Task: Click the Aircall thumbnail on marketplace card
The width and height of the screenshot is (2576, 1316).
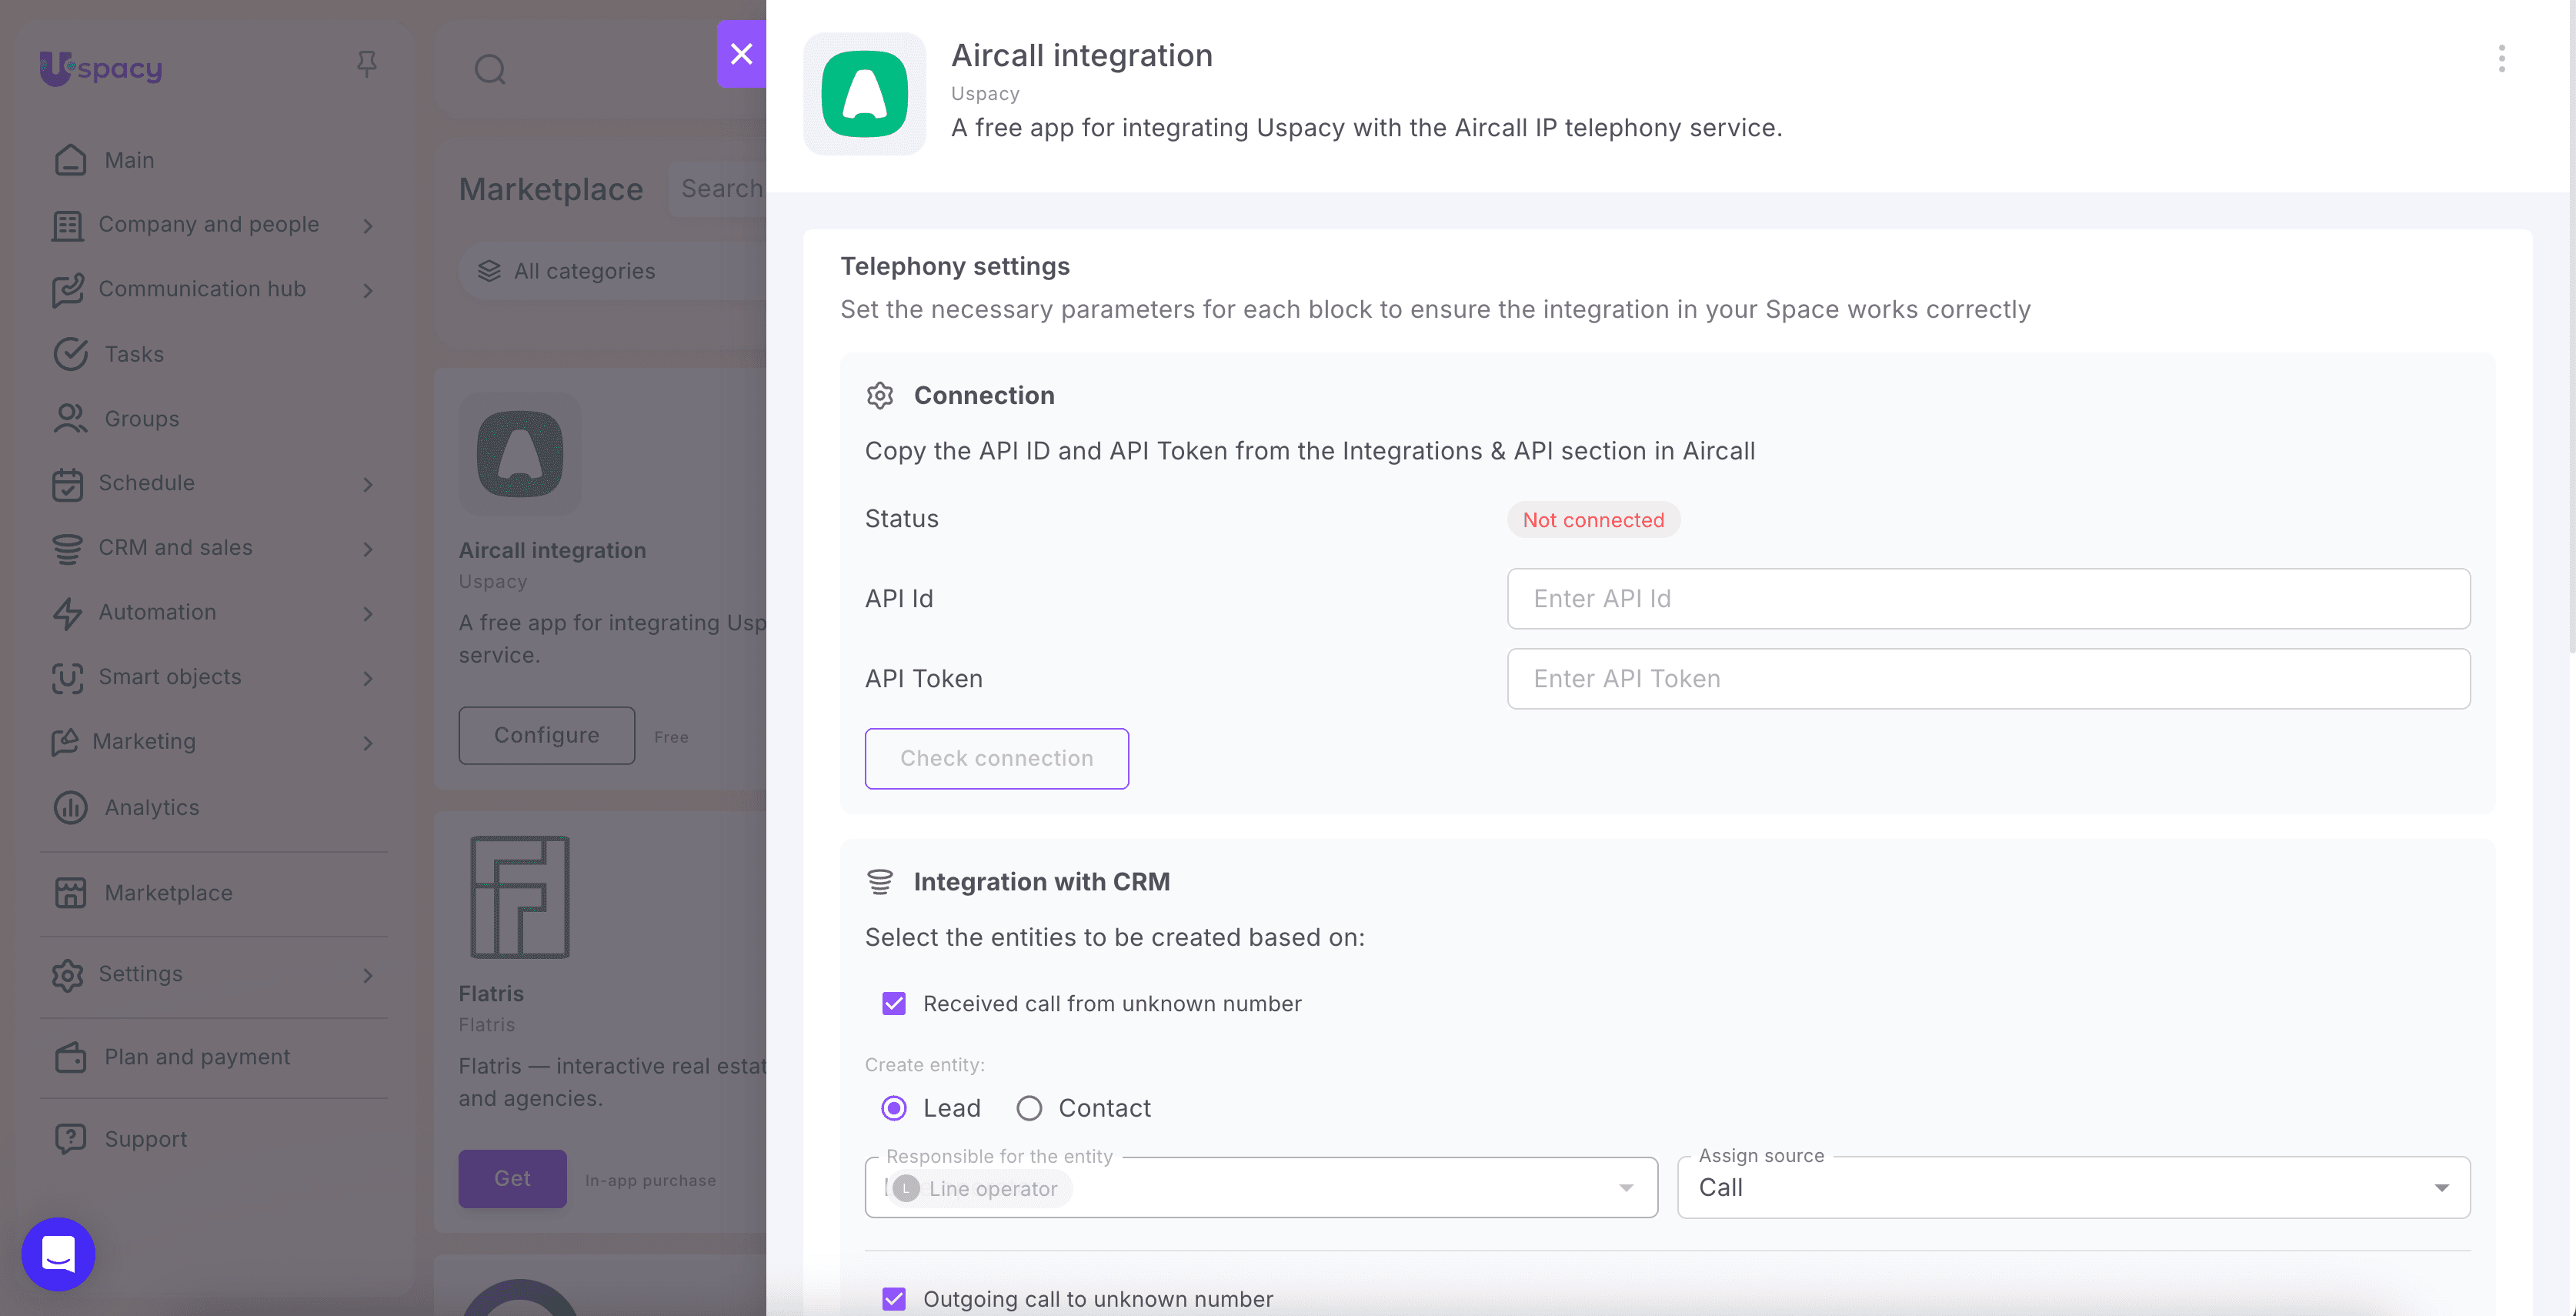Action: pos(520,454)
